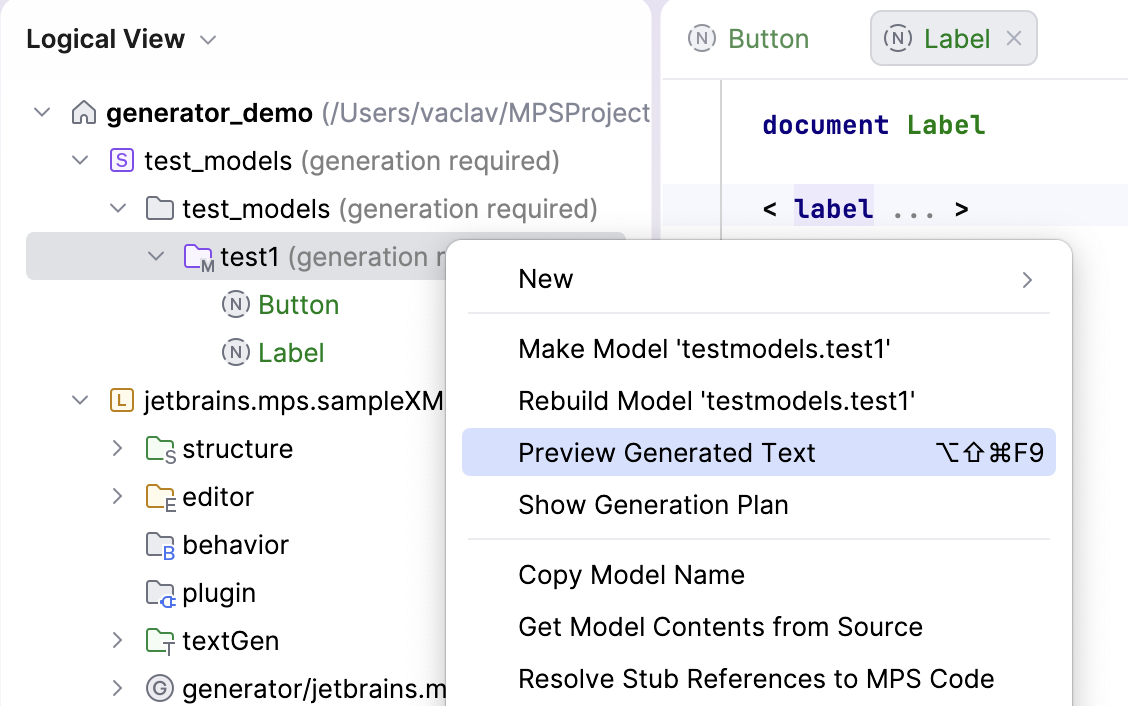Click the editor aspect folder icon
1128x706 pixels.
160,497
